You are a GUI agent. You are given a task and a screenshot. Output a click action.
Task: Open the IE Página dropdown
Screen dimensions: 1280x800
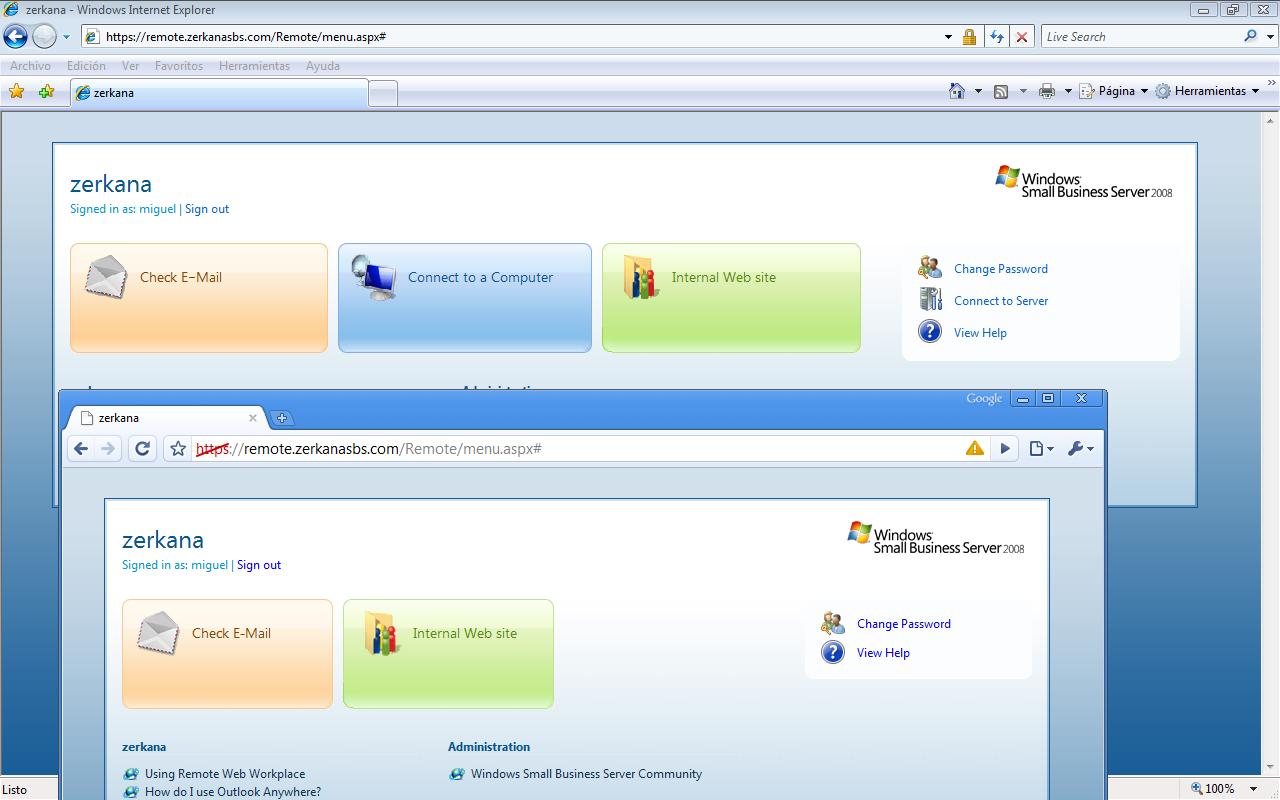pyautogui.click(x=1113, y=91)
